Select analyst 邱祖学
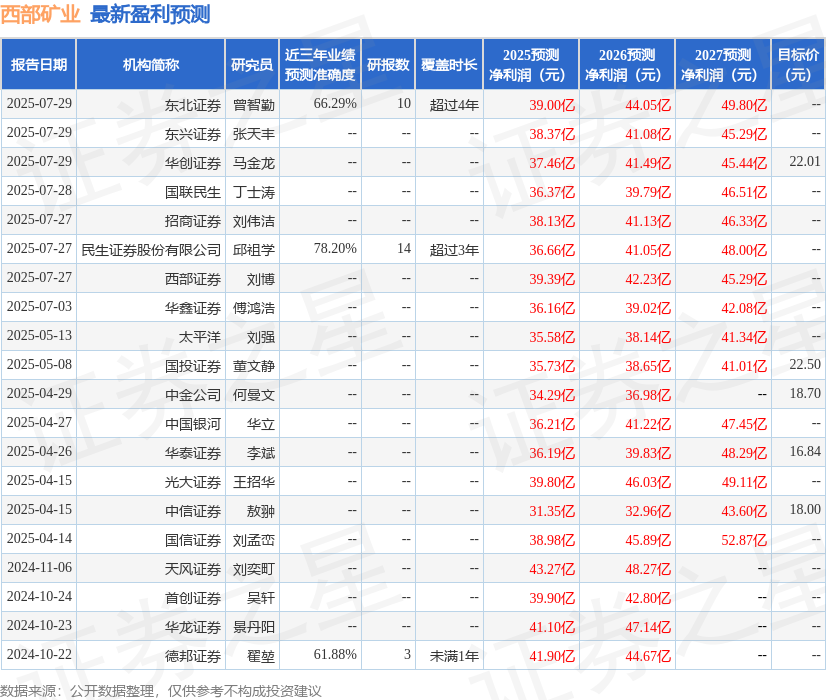Screen dimensions: 826x700 point(254,250)
